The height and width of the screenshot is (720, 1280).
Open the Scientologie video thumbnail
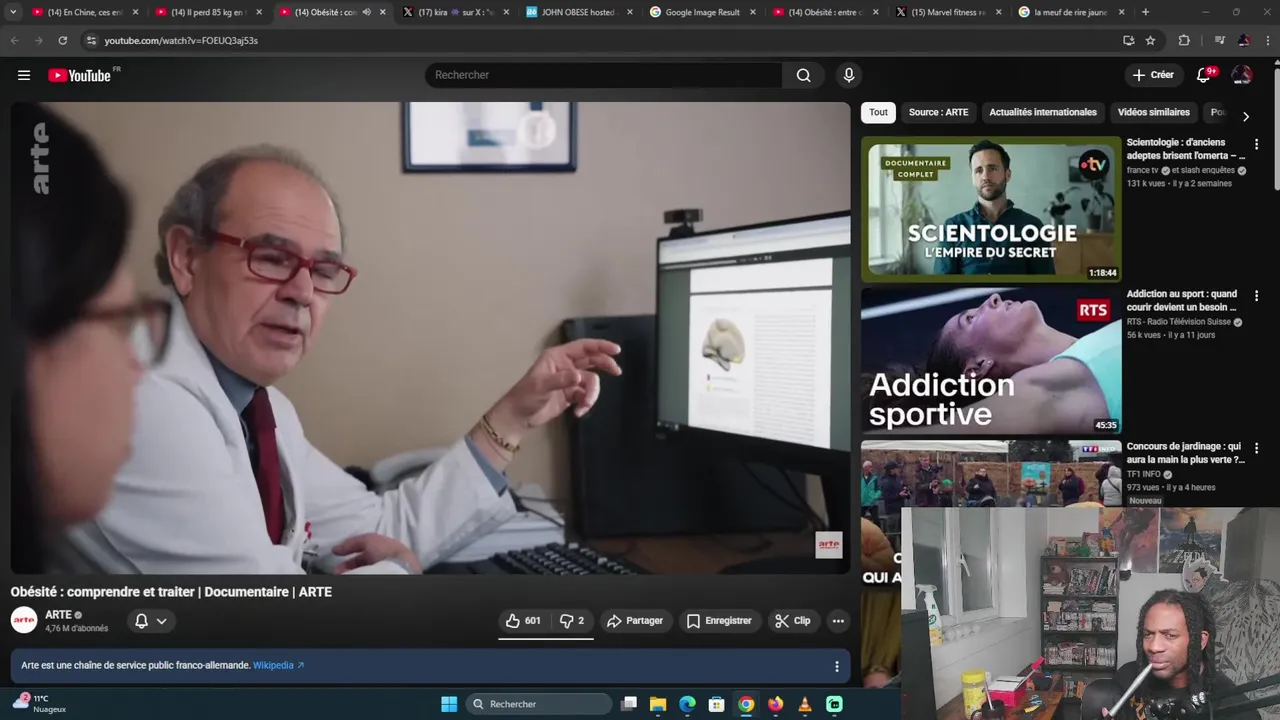(991, 210)
